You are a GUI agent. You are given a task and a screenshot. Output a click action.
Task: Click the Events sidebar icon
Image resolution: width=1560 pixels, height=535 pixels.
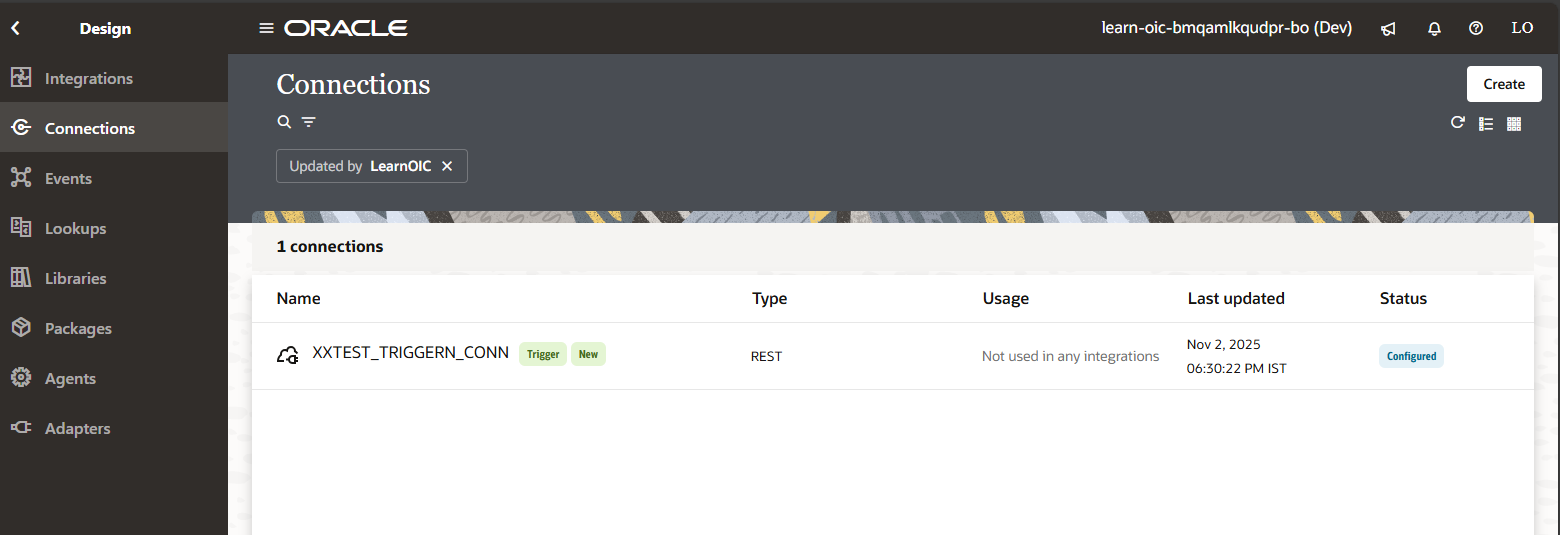pos(20,178)
